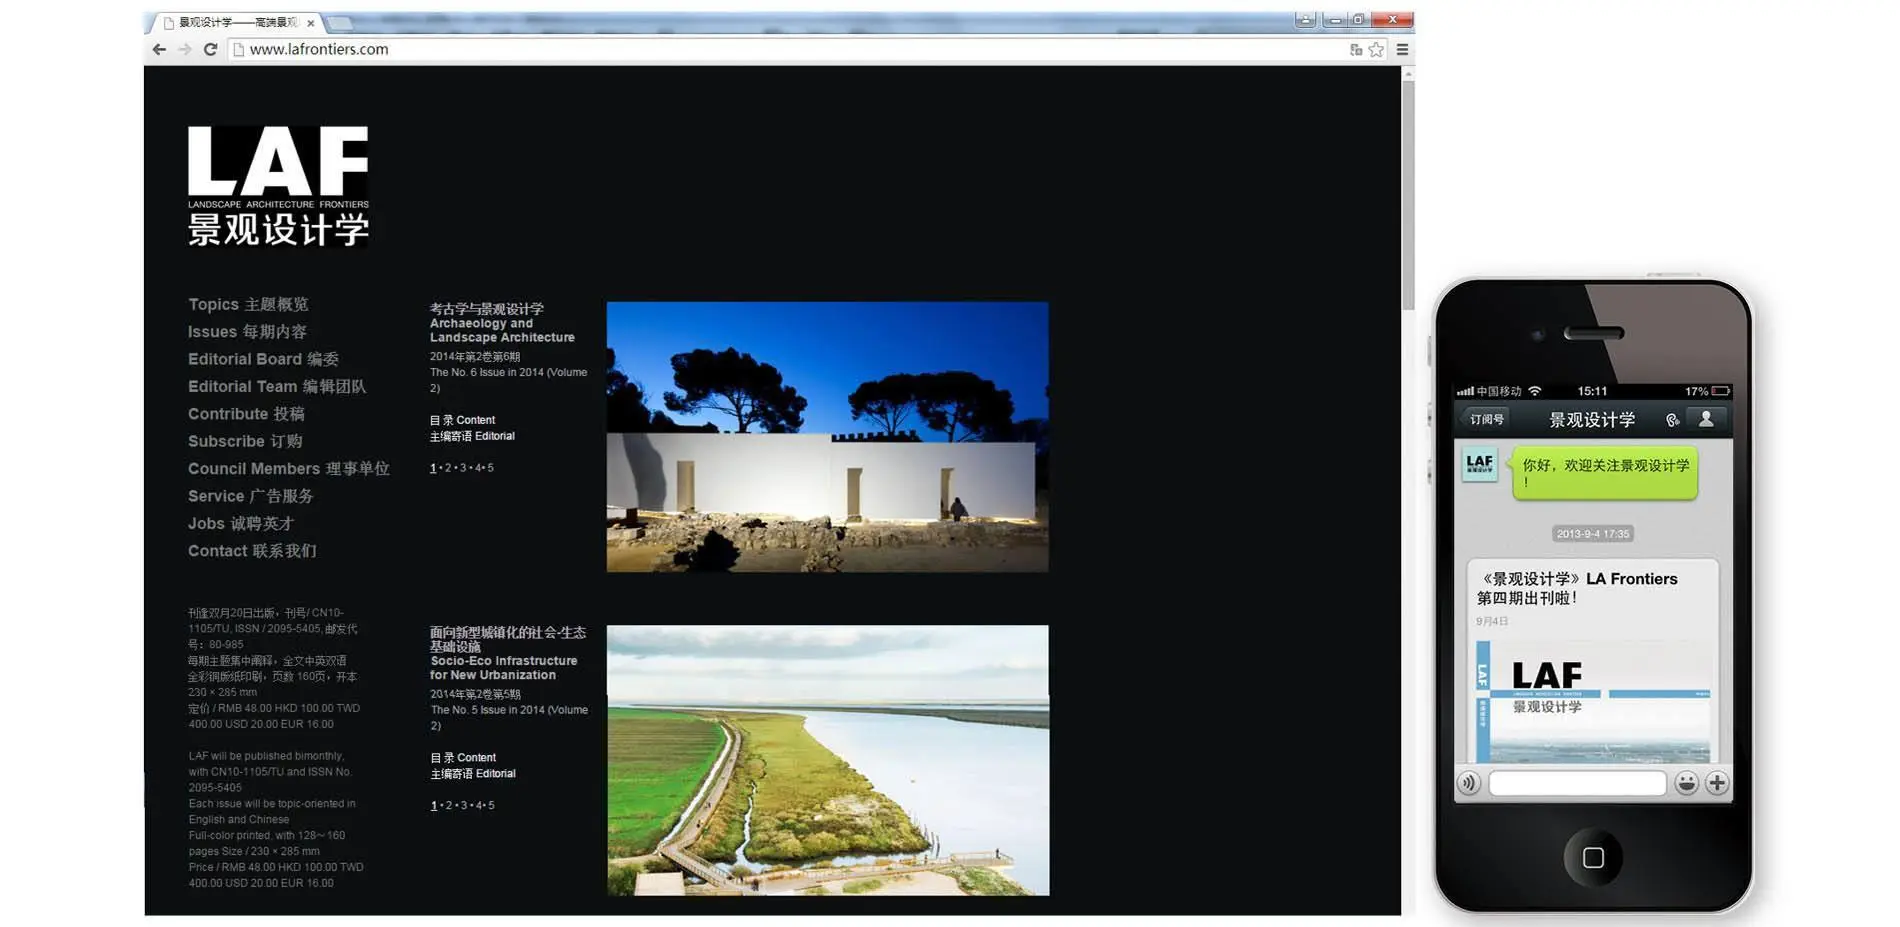1900x927 pixels.
Task: Open Editorial Board 编委 menu link
Action: (263, 359)
